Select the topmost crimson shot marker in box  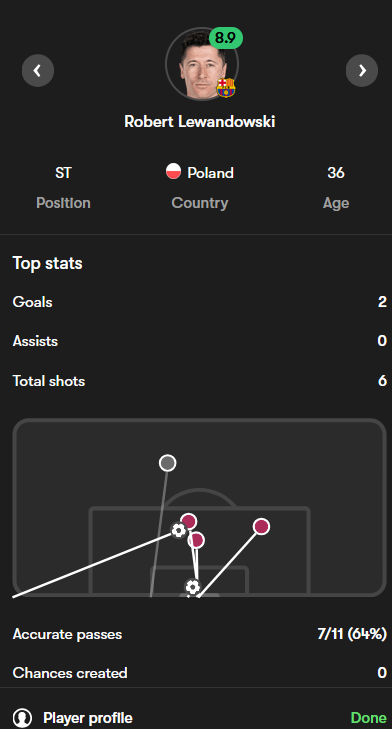point(188,522)
